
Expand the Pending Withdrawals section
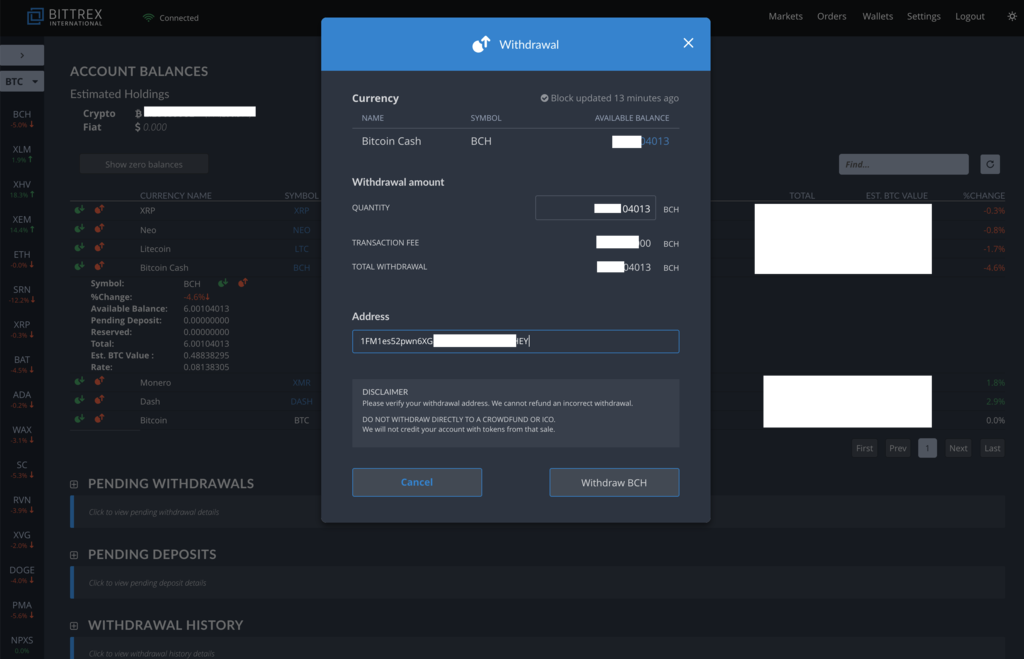click(74, 484)
